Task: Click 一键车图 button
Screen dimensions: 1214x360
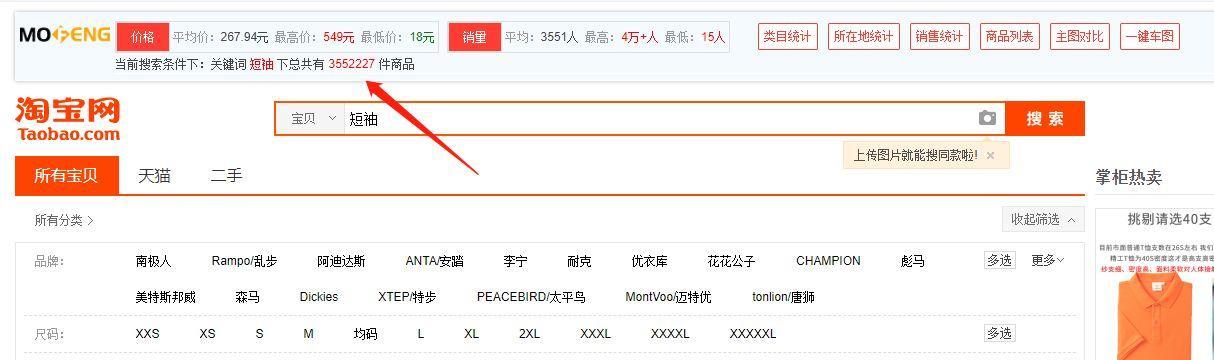Action: pos(1150,37)
